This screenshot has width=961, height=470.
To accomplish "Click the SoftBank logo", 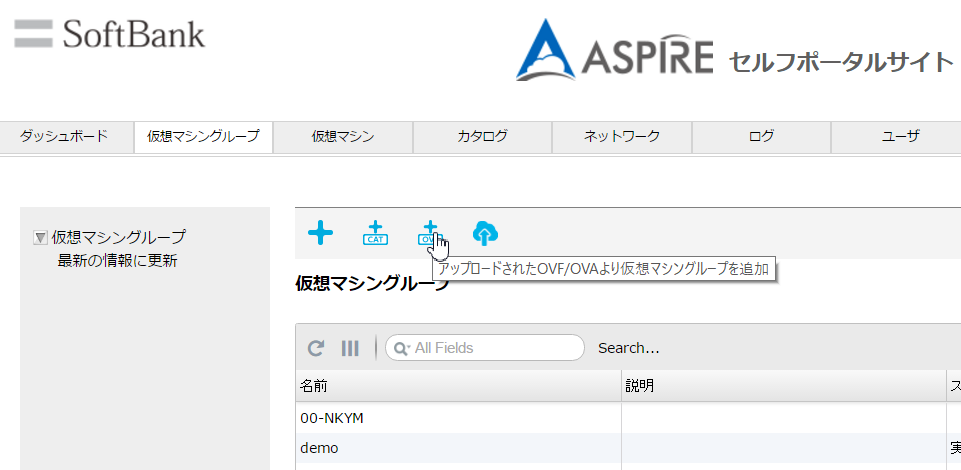I will coord(110,34).
